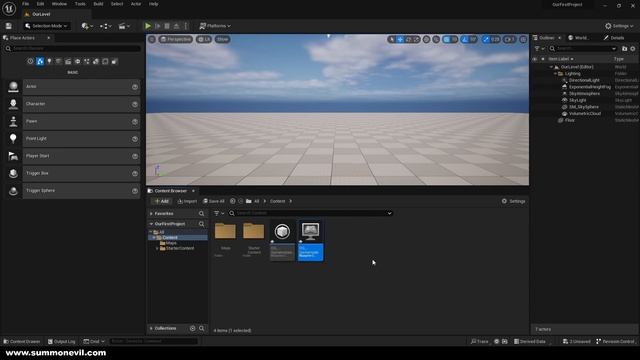Toggle the world/local coordinate icon in viewport

point(427,39)
